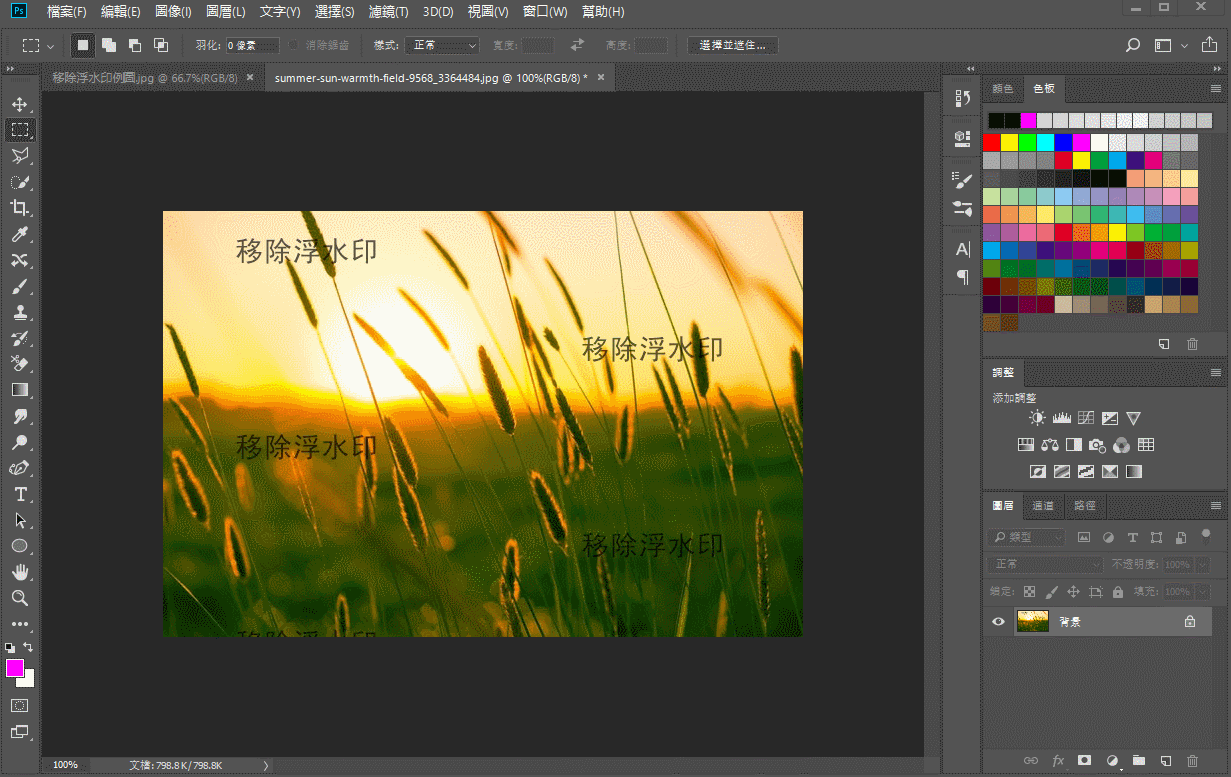
Task: Add a Photo Filter adjustment
Action: 1097,445
